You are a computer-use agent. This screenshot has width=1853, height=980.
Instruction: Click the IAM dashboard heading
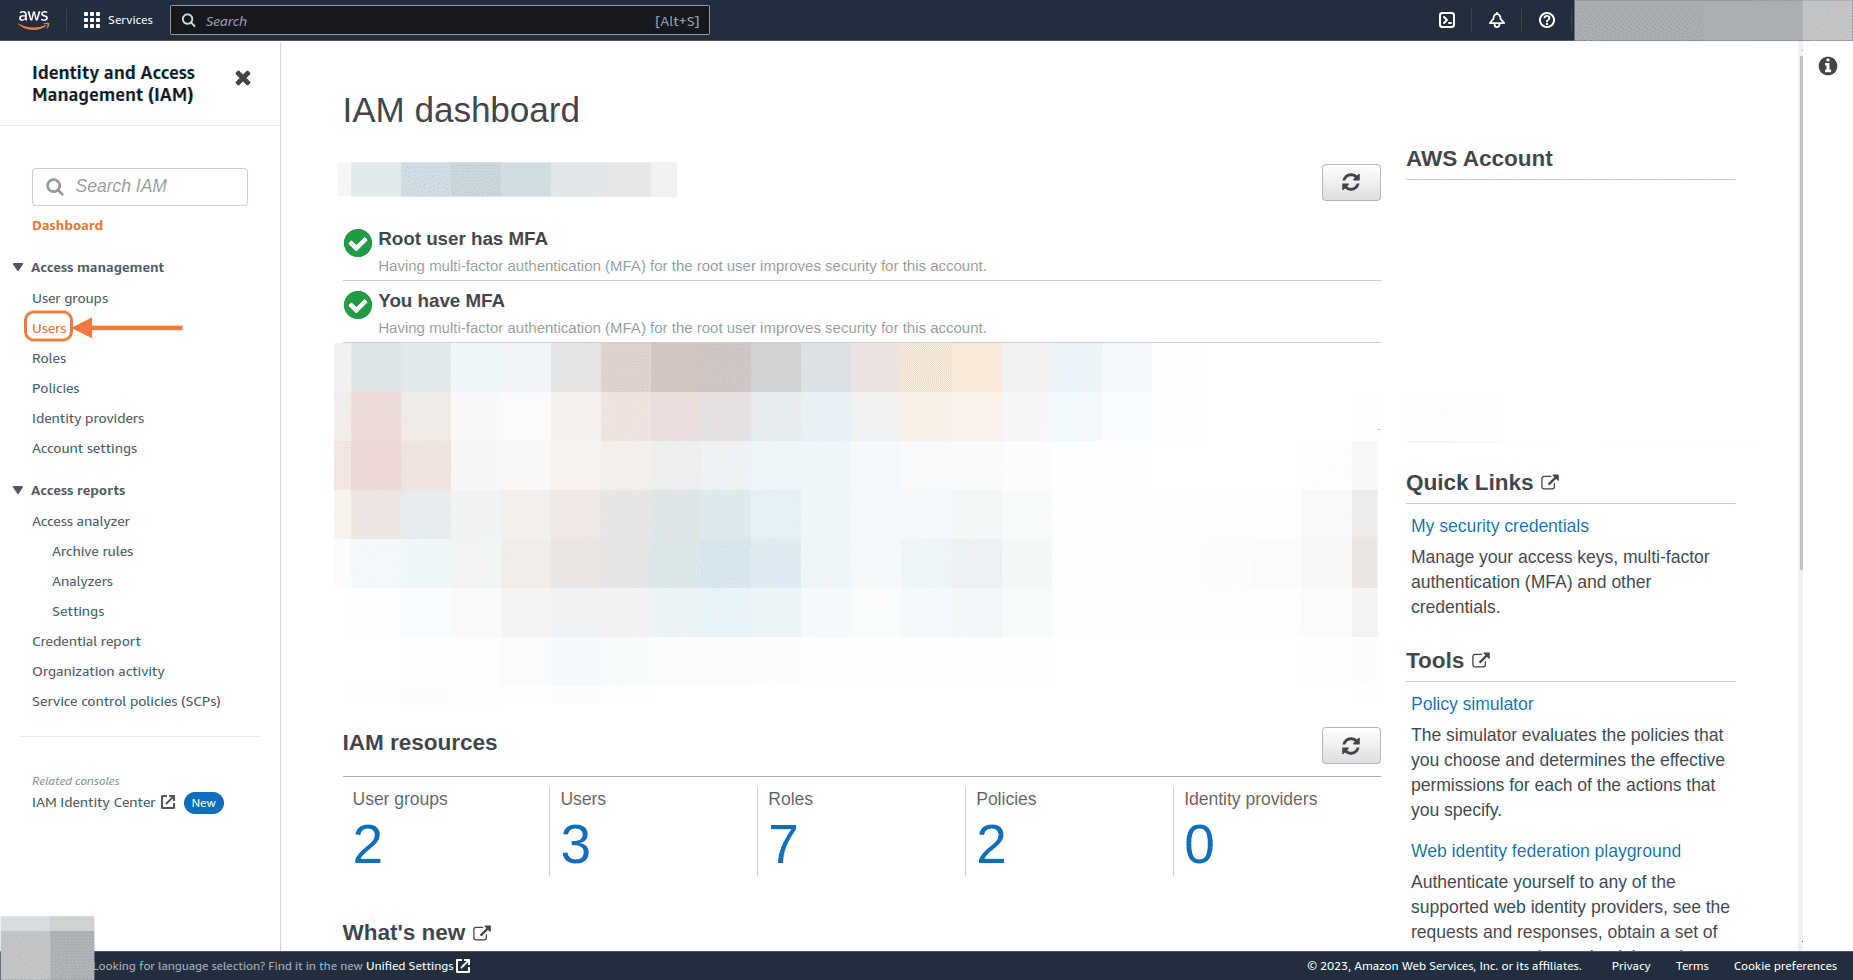(x=461, y=110)
